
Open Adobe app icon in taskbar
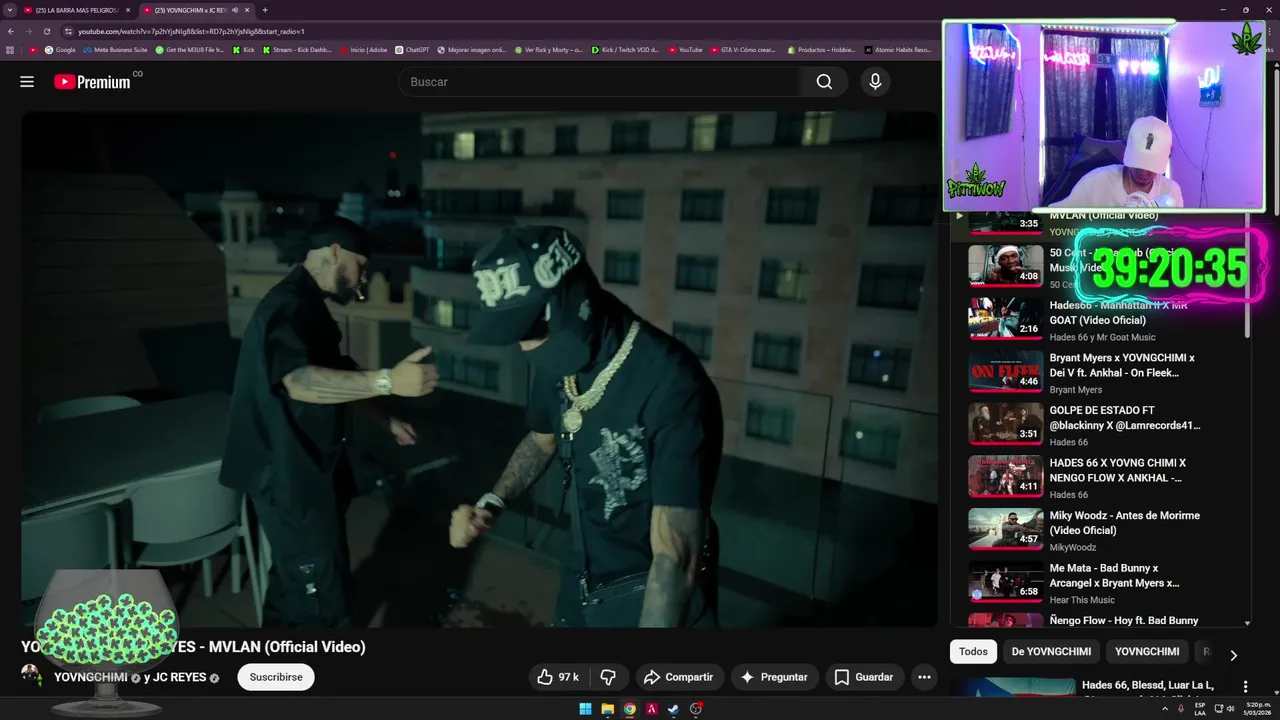point(651,709)
